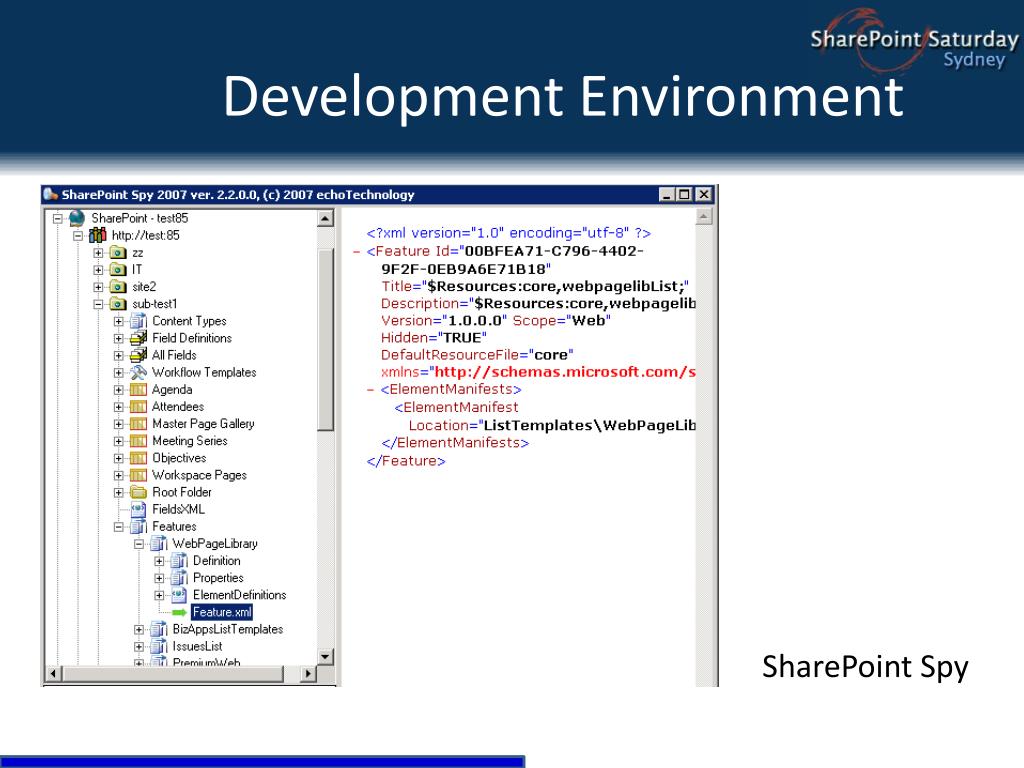Click the SharePoint - test85 globe icon

[77, 217]
